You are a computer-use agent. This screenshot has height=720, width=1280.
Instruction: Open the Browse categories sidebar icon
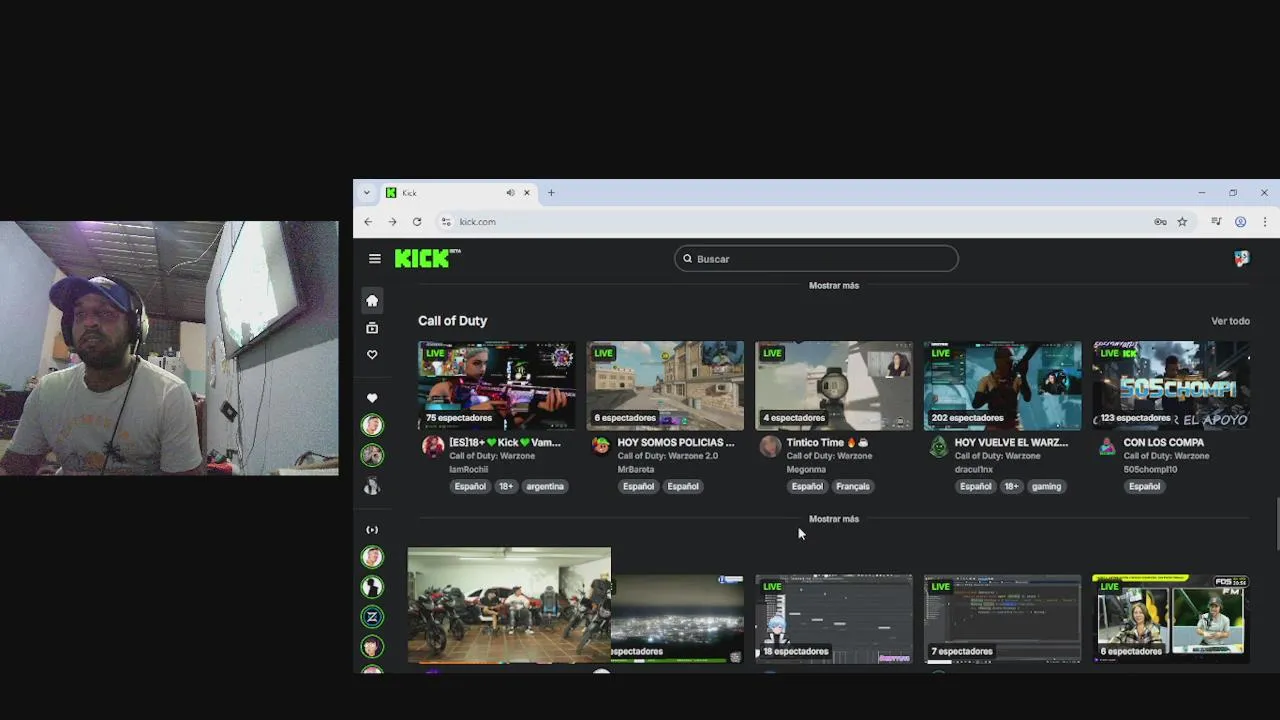372,328
